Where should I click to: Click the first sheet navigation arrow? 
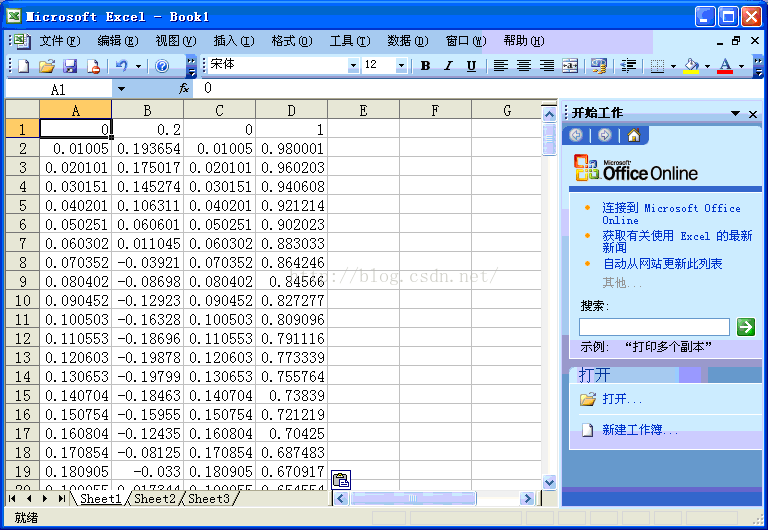click(13, 499)
